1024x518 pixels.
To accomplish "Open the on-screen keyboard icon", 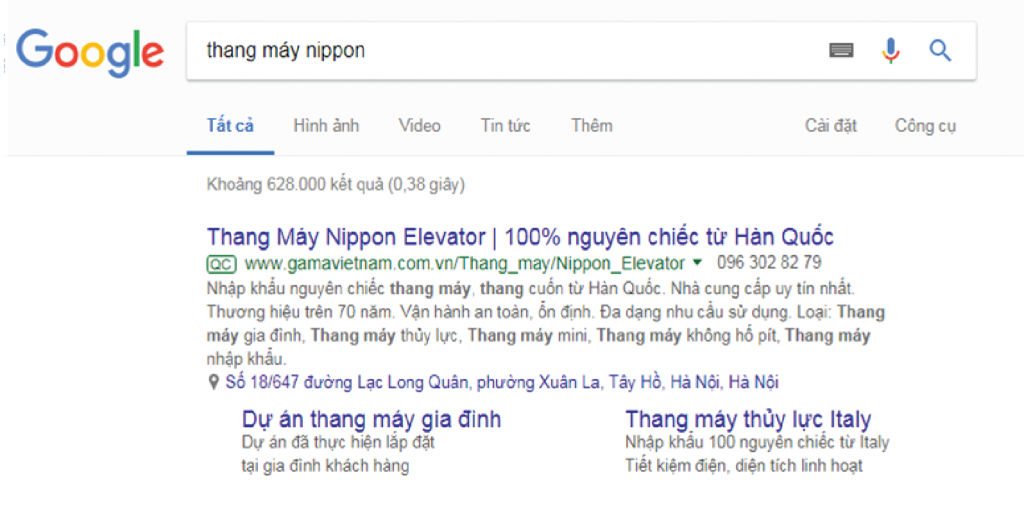I will 841,50.
